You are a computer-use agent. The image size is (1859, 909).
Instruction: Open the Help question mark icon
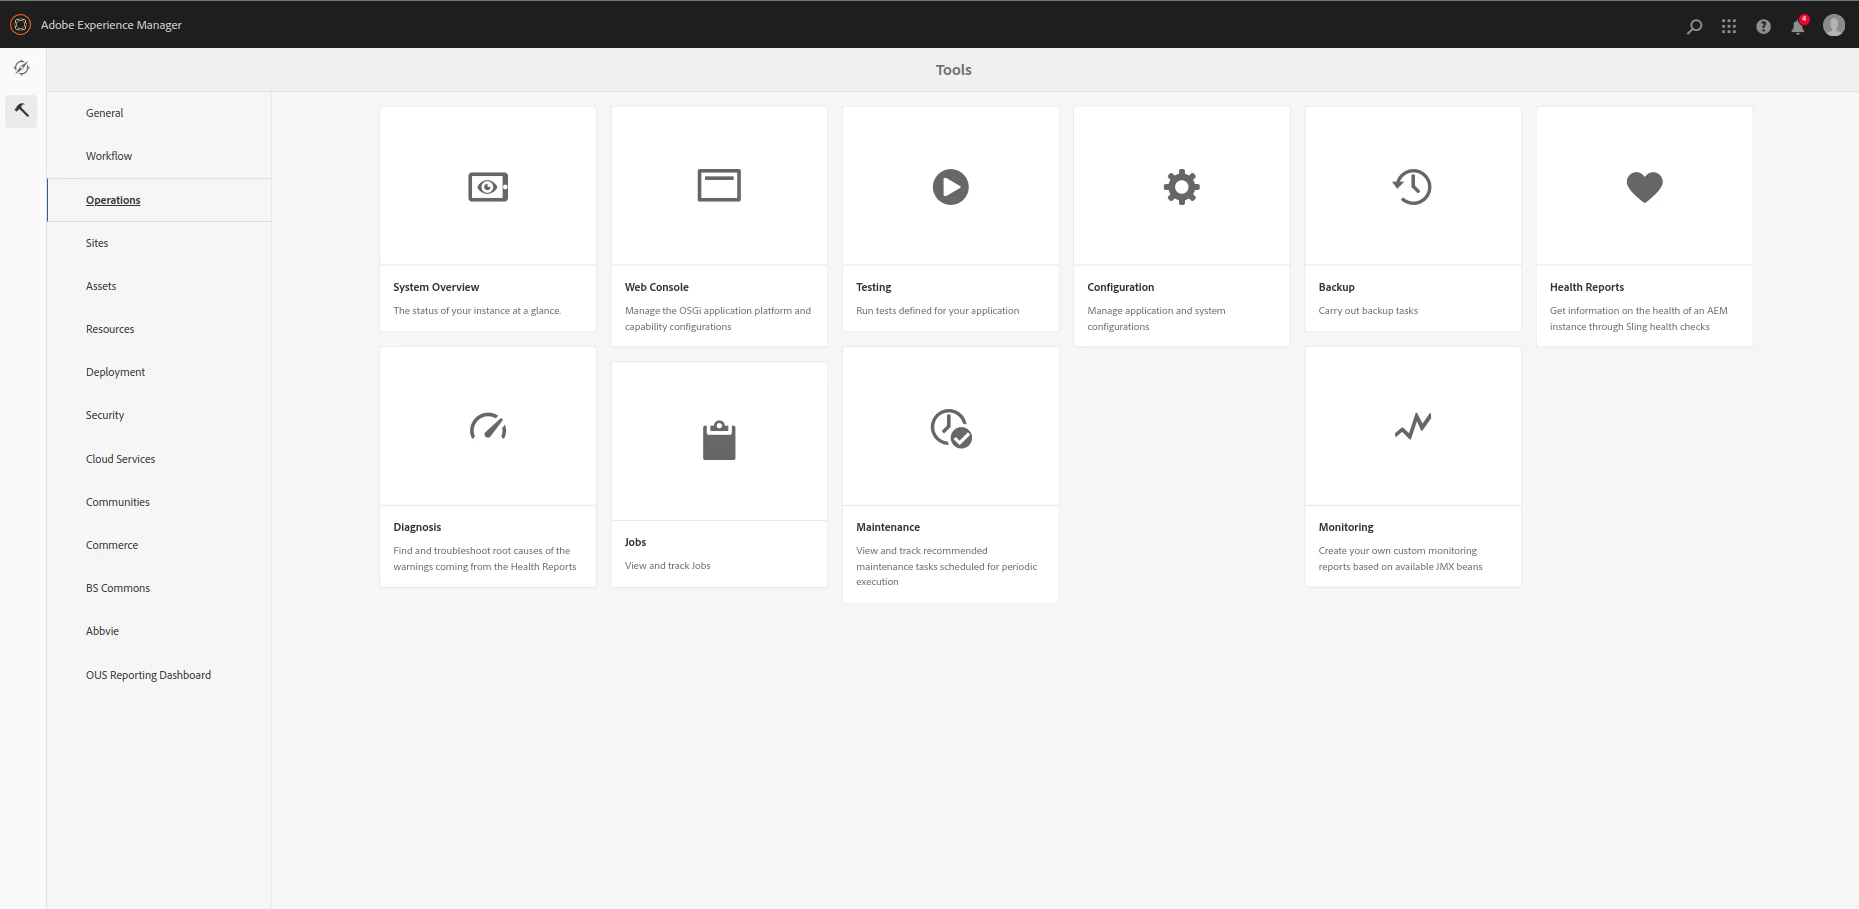(1763, 26)
